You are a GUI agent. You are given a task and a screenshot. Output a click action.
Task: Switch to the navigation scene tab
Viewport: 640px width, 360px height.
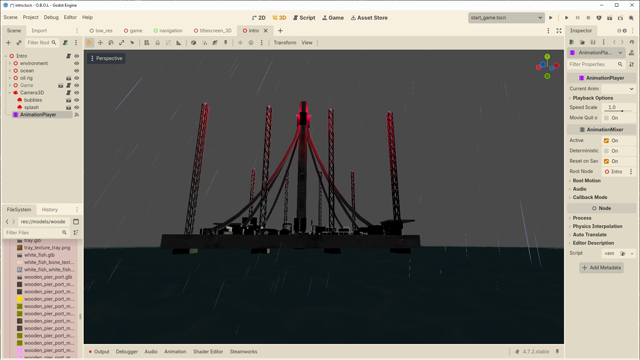tap(168, 31)
